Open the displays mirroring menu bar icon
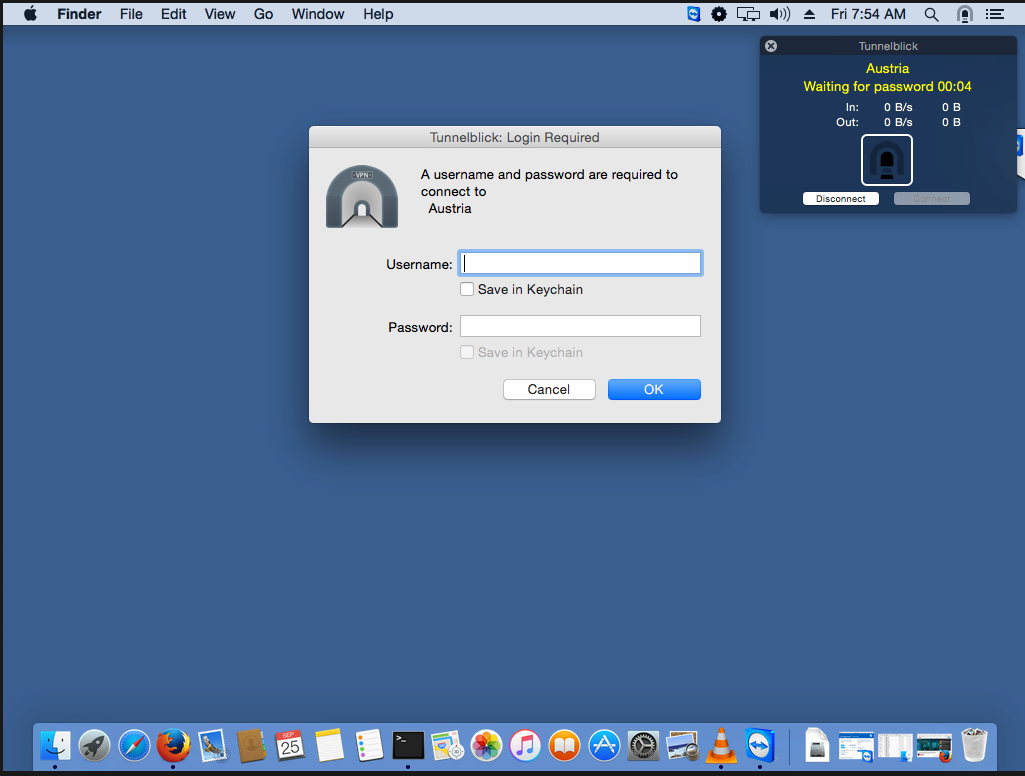This screenshot has width=1025, height=776. click(x=748, y=14)
